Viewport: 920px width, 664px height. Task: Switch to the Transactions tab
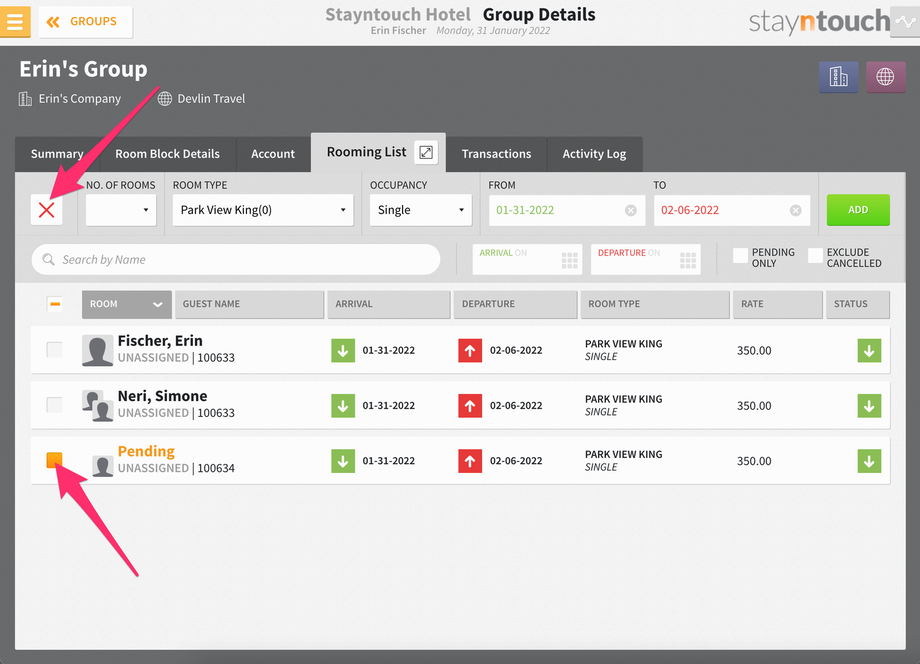click(496, 154)
